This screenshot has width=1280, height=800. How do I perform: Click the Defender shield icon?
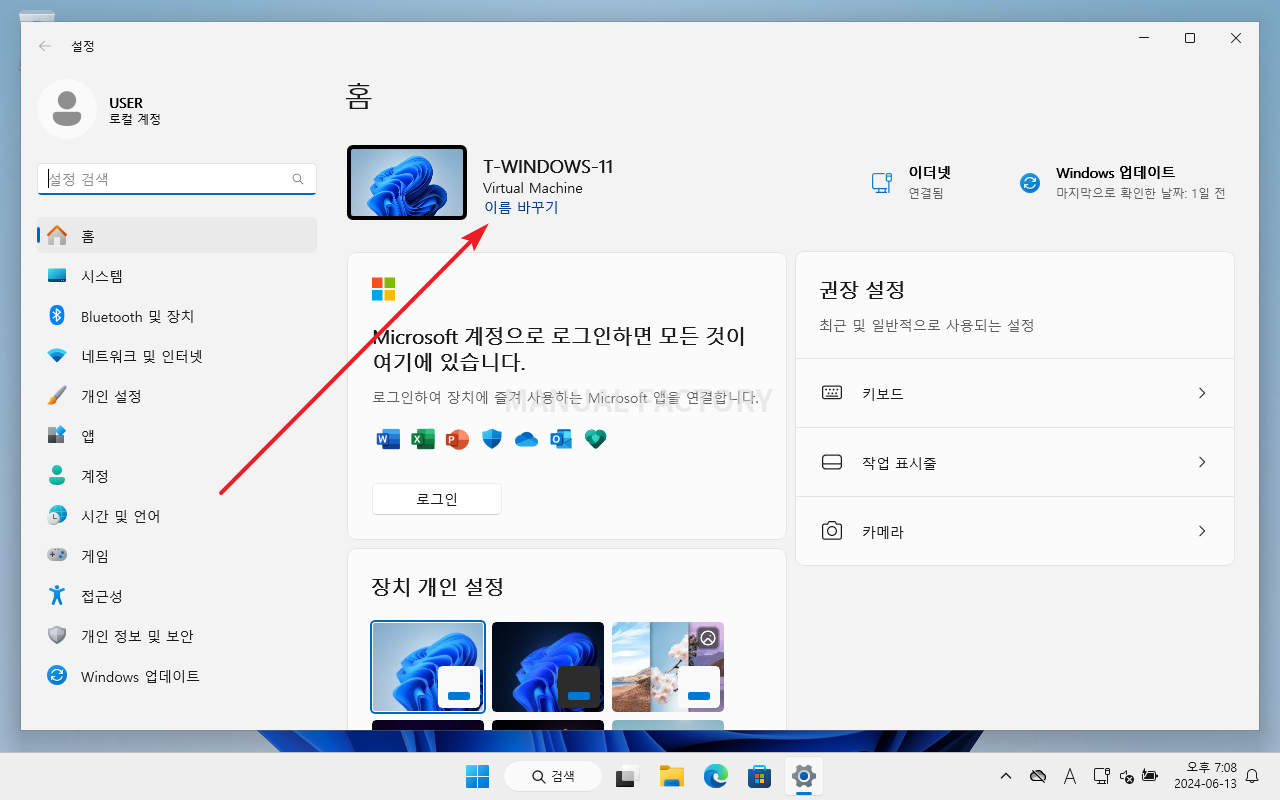click(x=492, y=438)
